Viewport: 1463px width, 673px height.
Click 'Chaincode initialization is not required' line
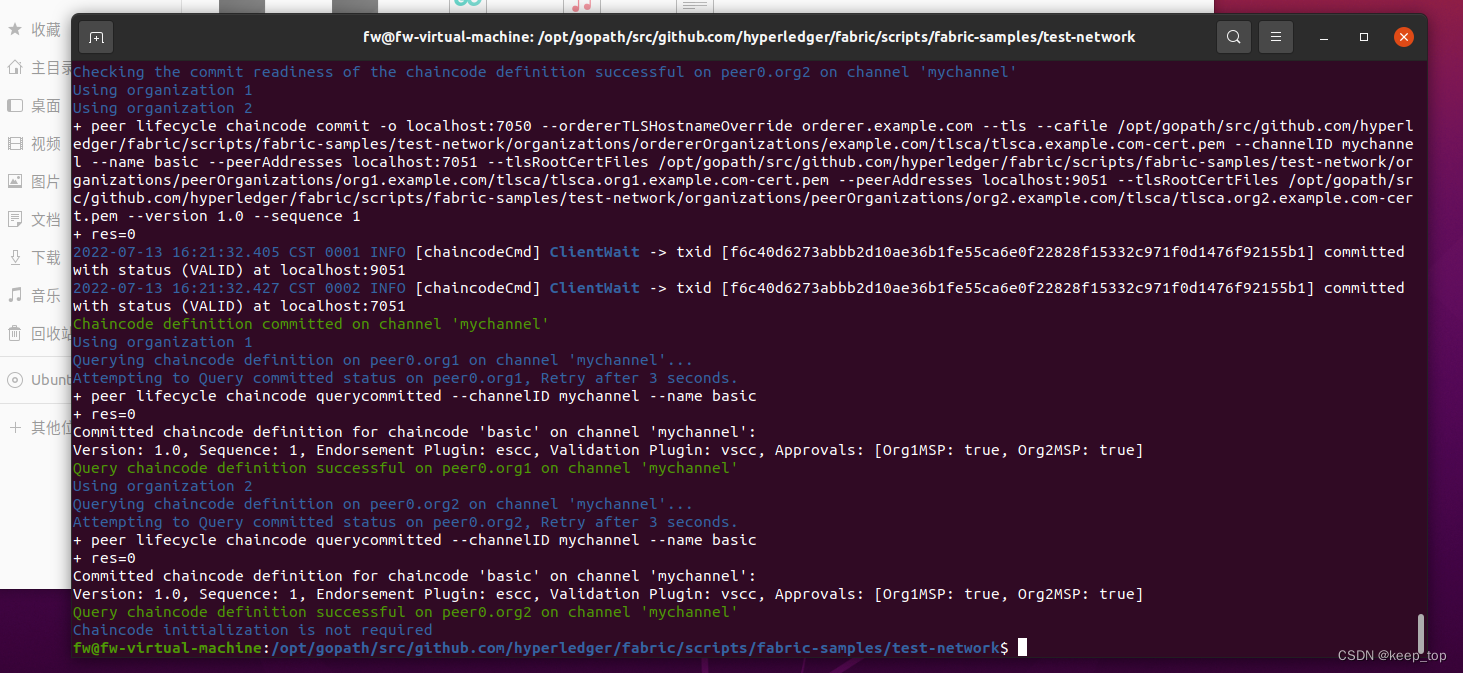pyautogui.click(x=253, y=630)
